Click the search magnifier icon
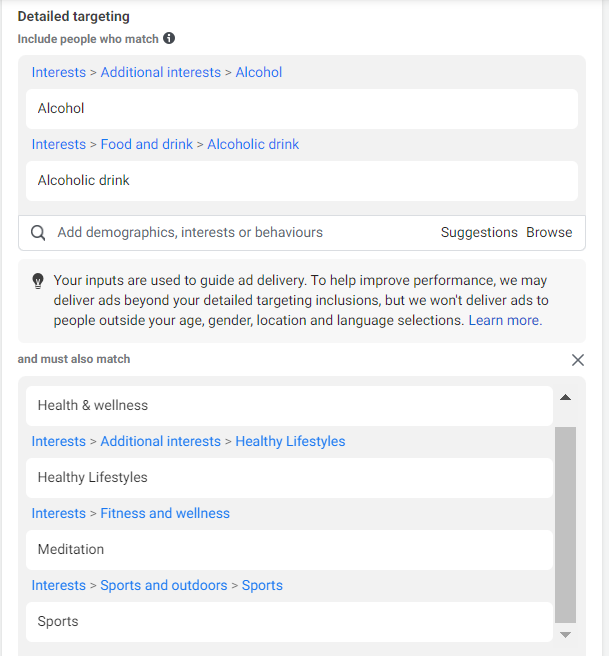609x656 pixels. 38,233
